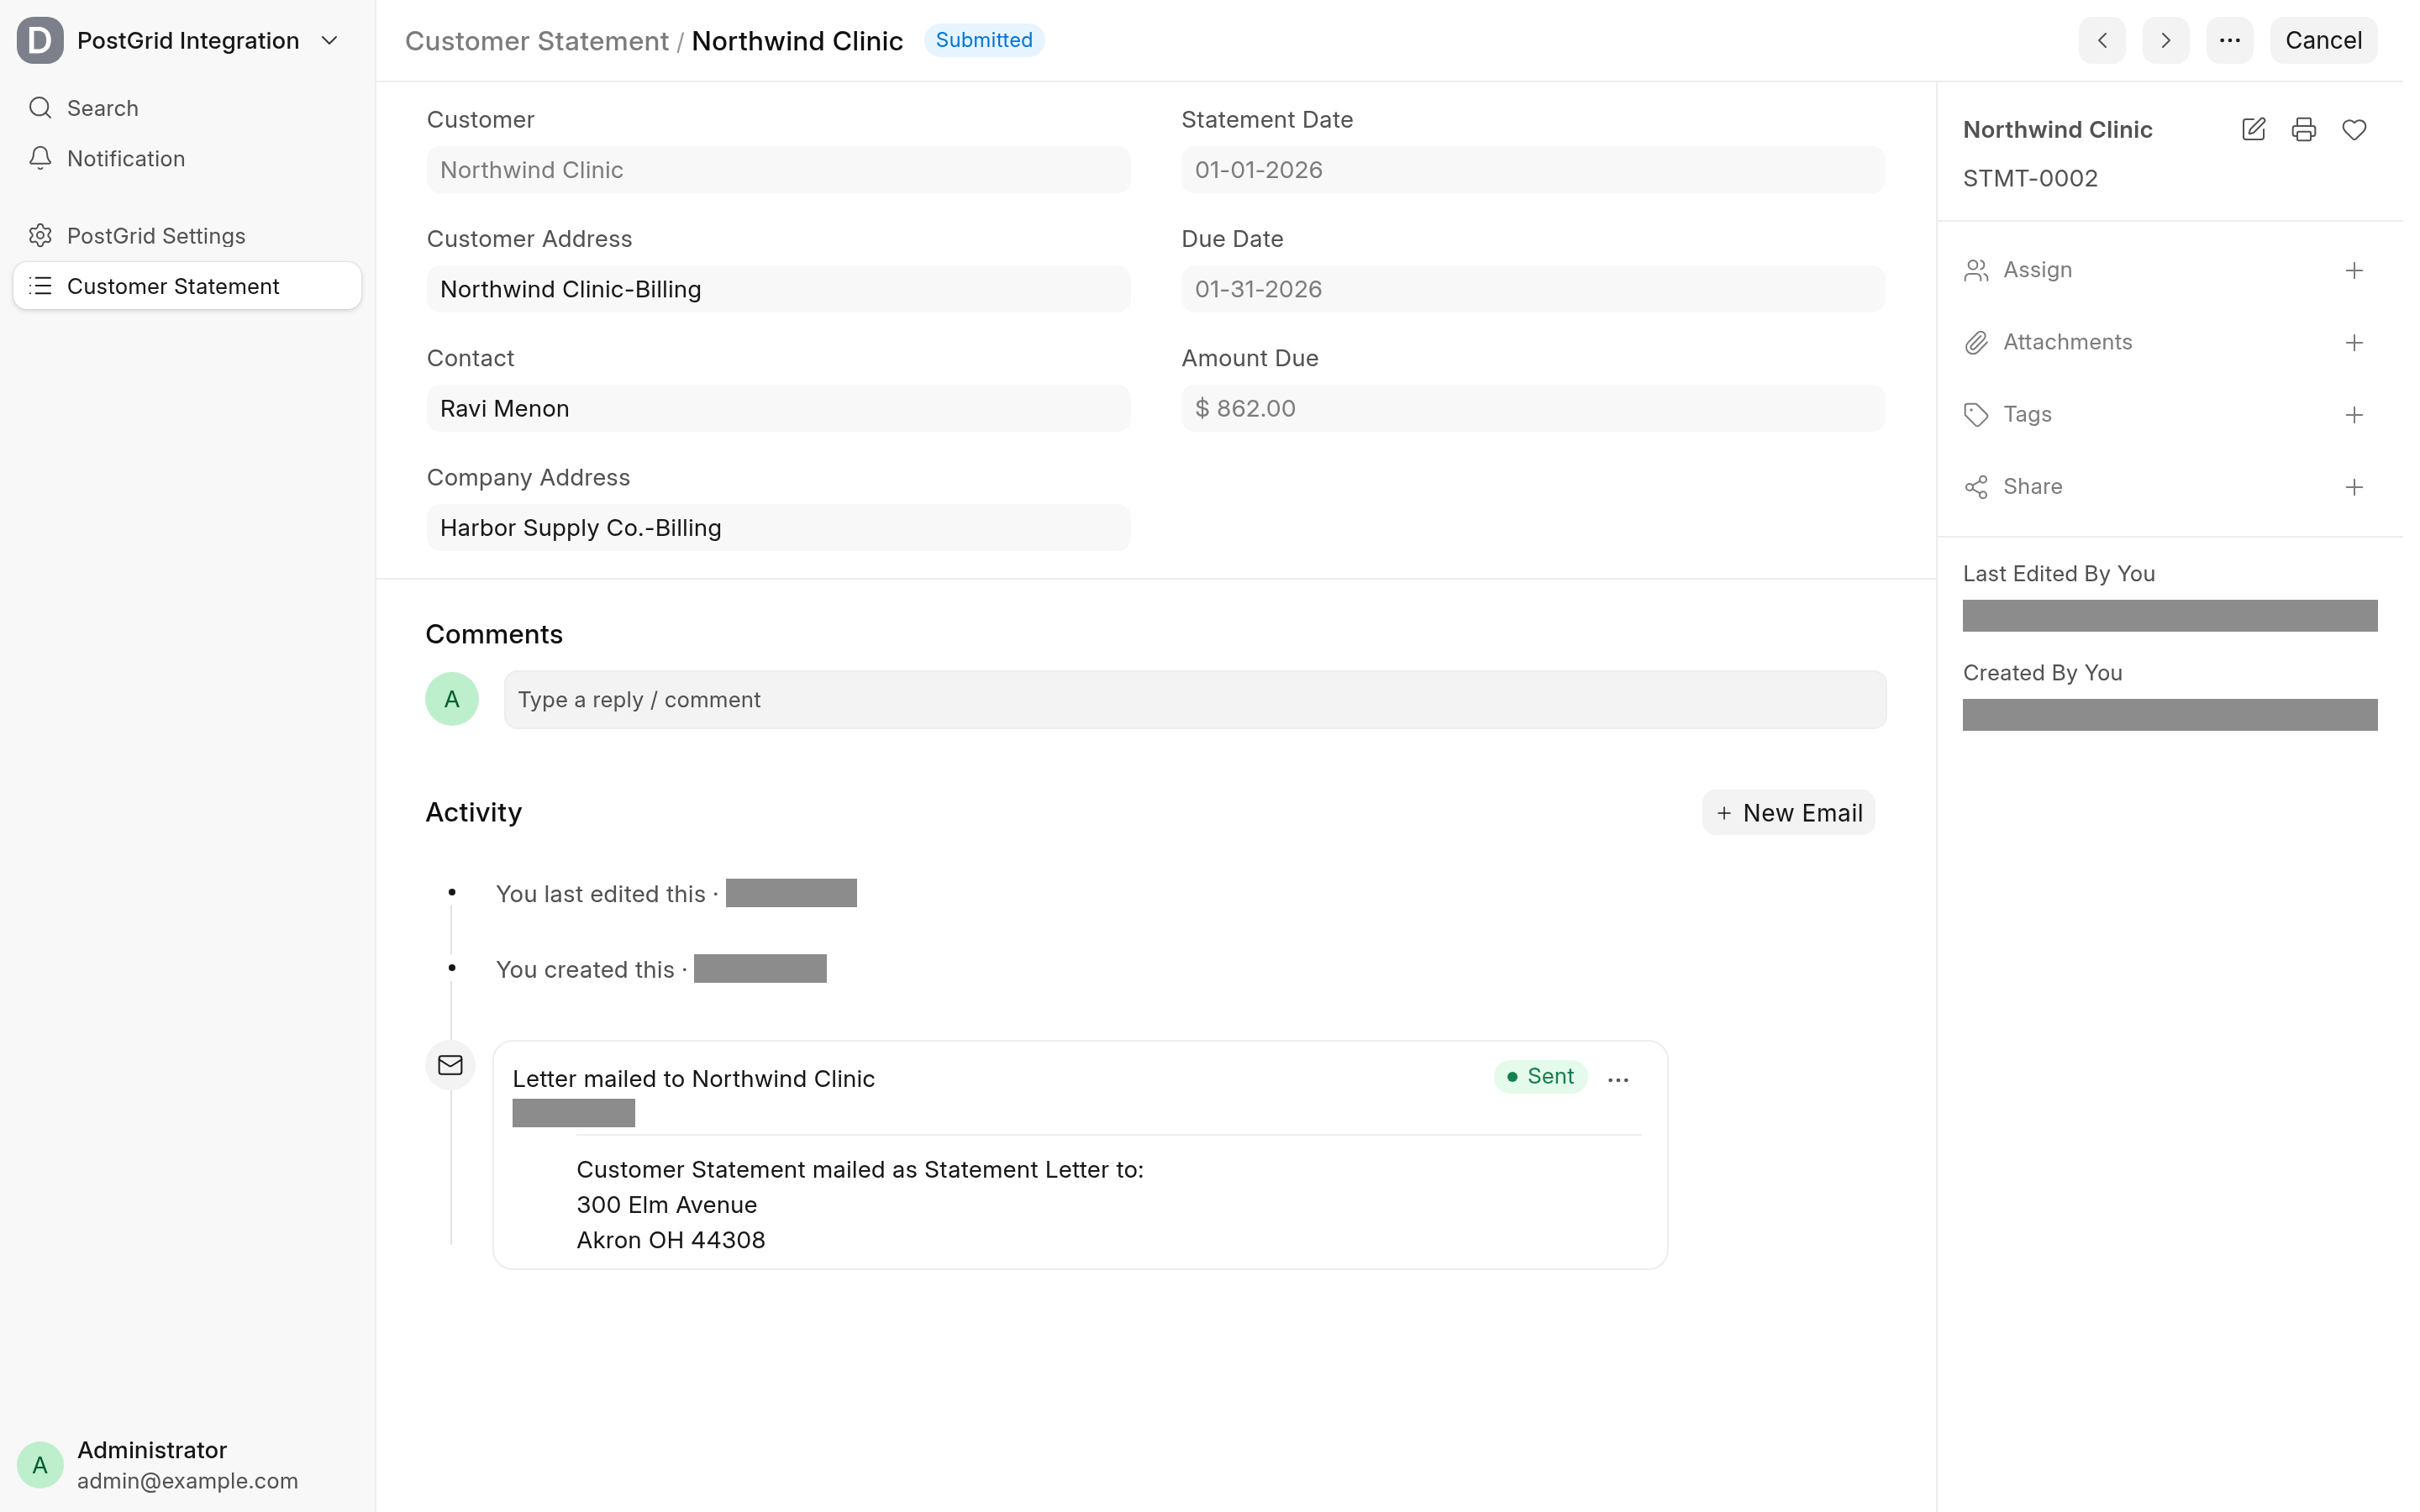The height and width of the screenshot is (1512, 2420).
Task: Open Search in the sidebar
Action: [188, 108]
